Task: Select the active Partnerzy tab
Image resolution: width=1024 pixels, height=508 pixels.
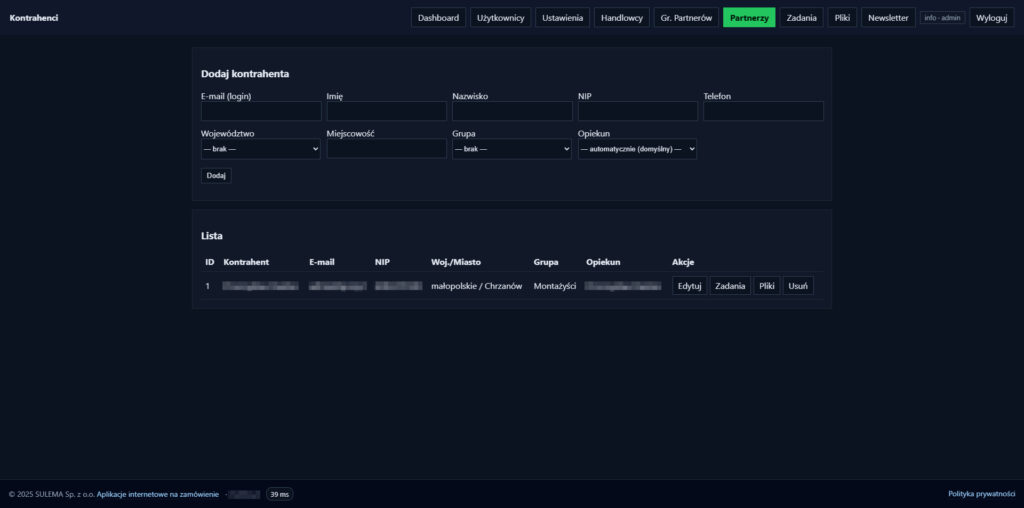Action: pyautogui.click(x=749, y=18)
